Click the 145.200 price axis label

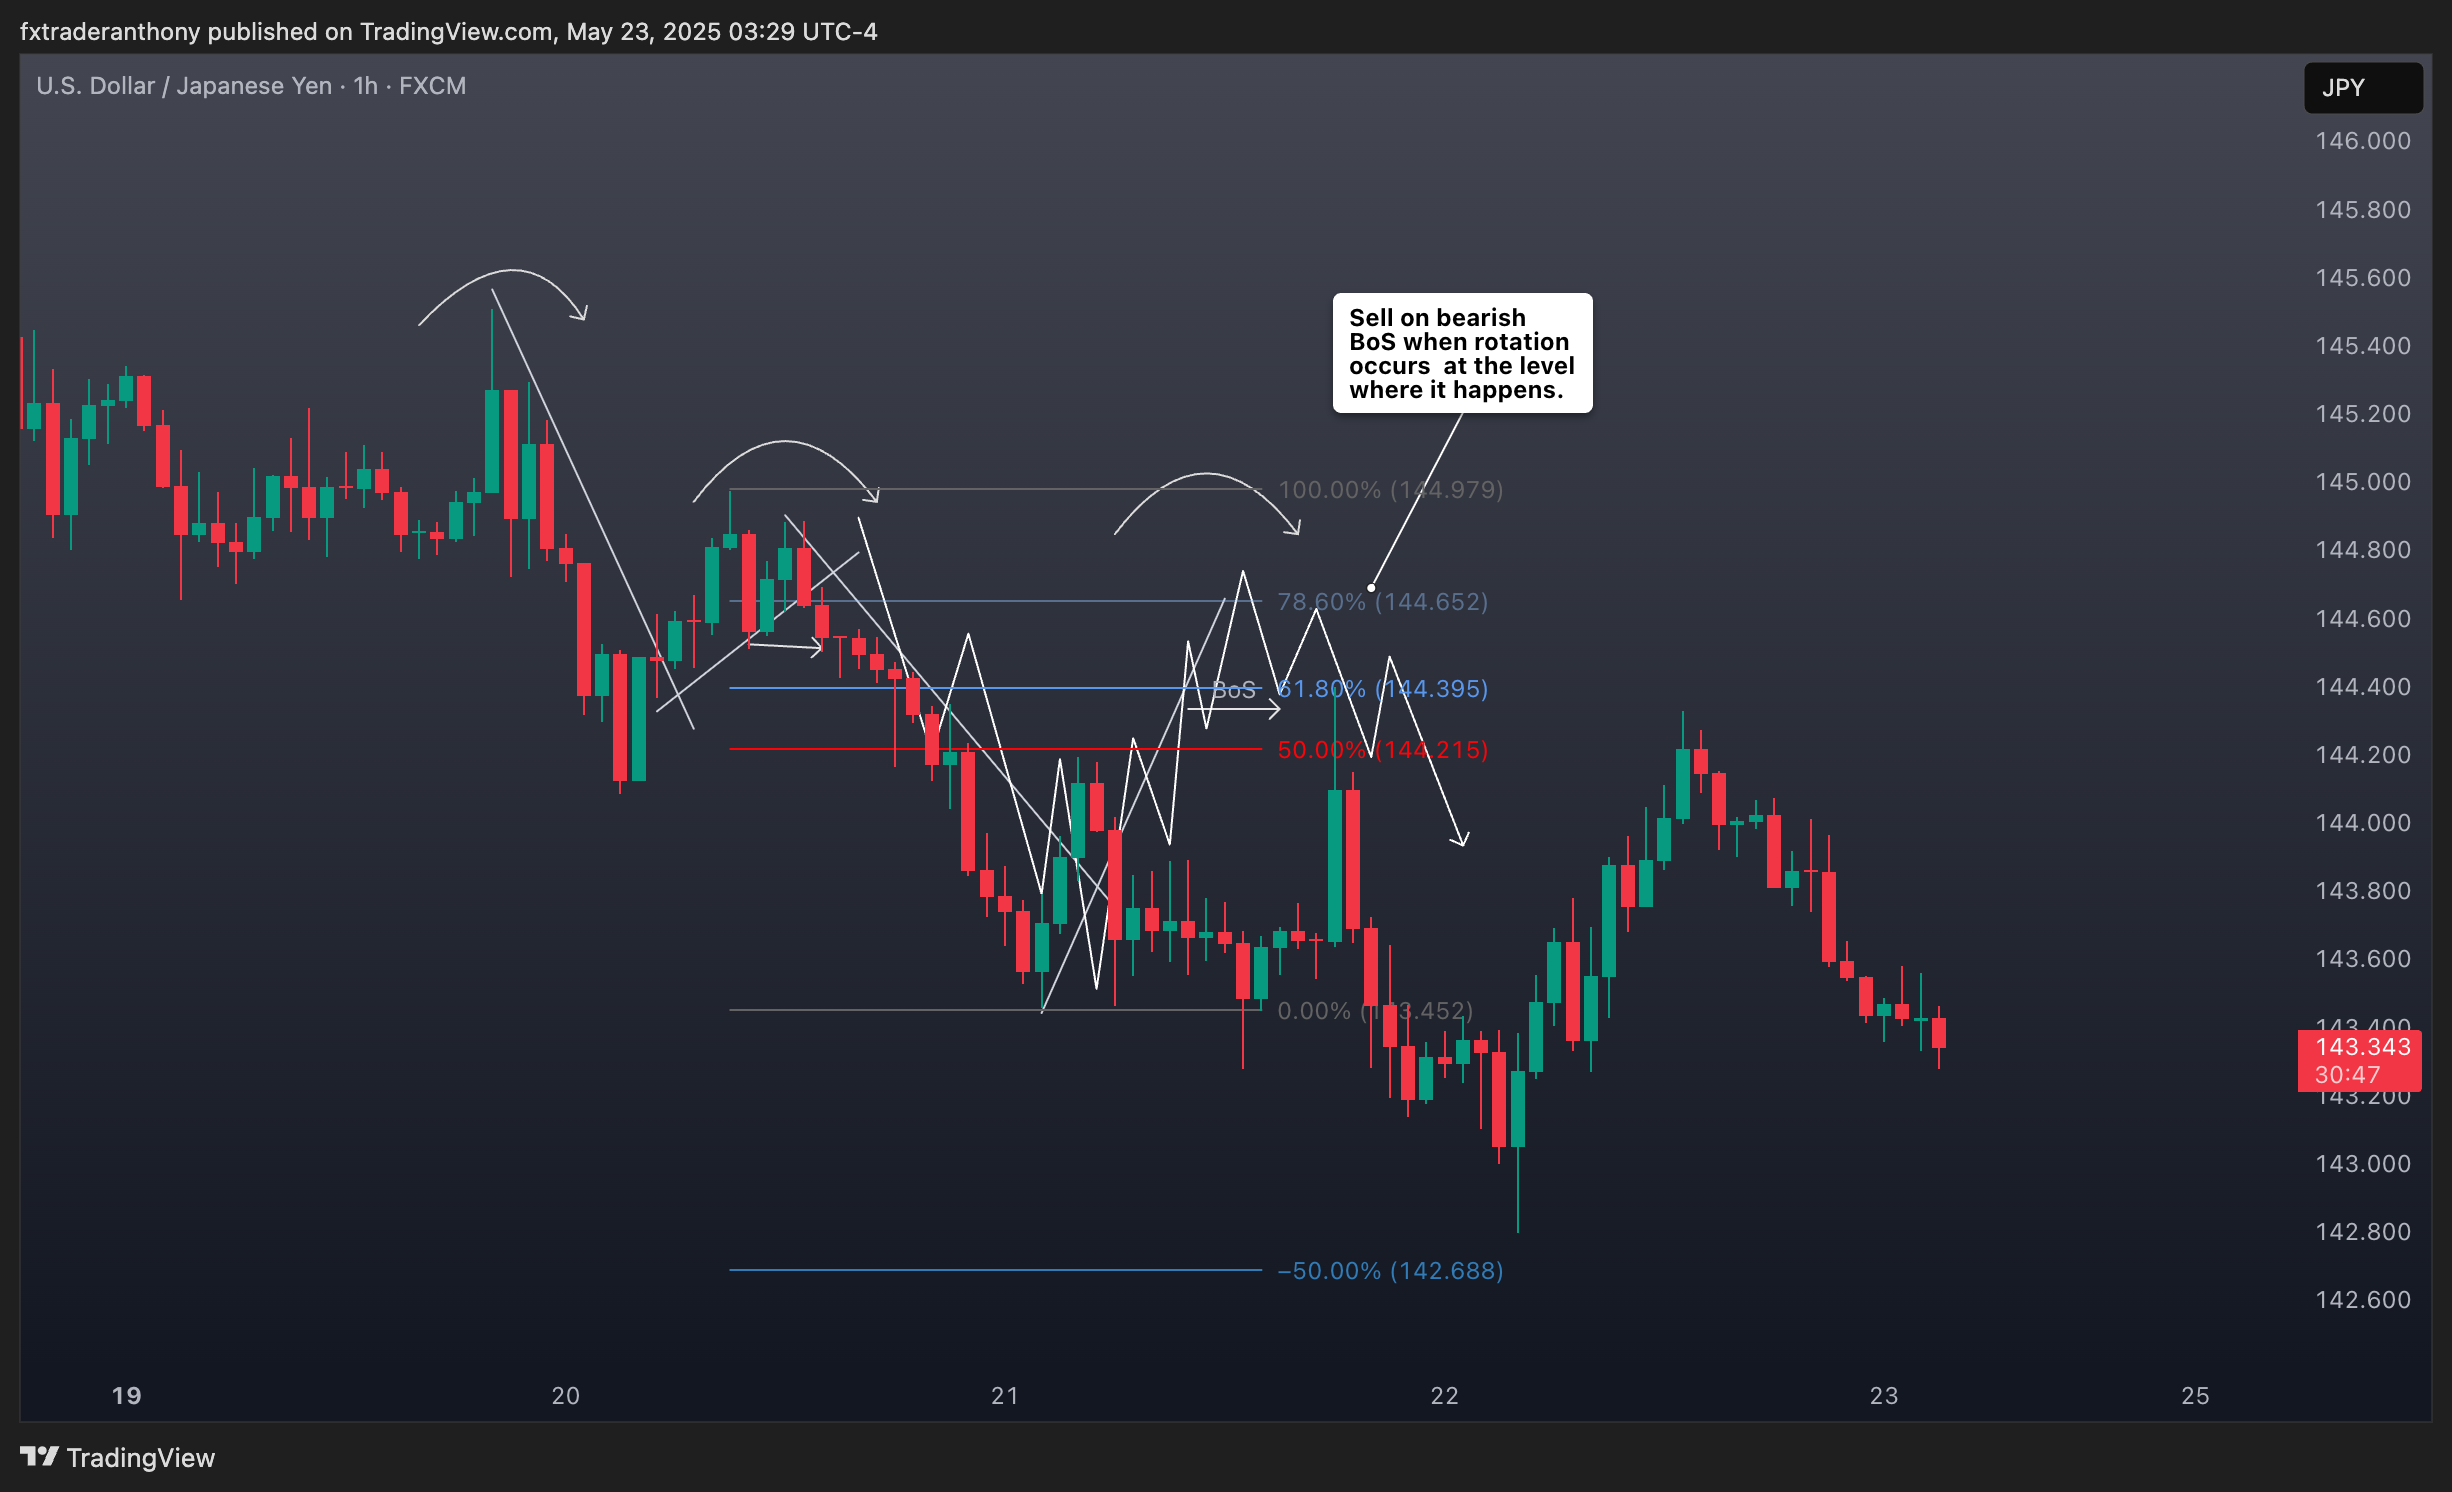point(2363,414)
